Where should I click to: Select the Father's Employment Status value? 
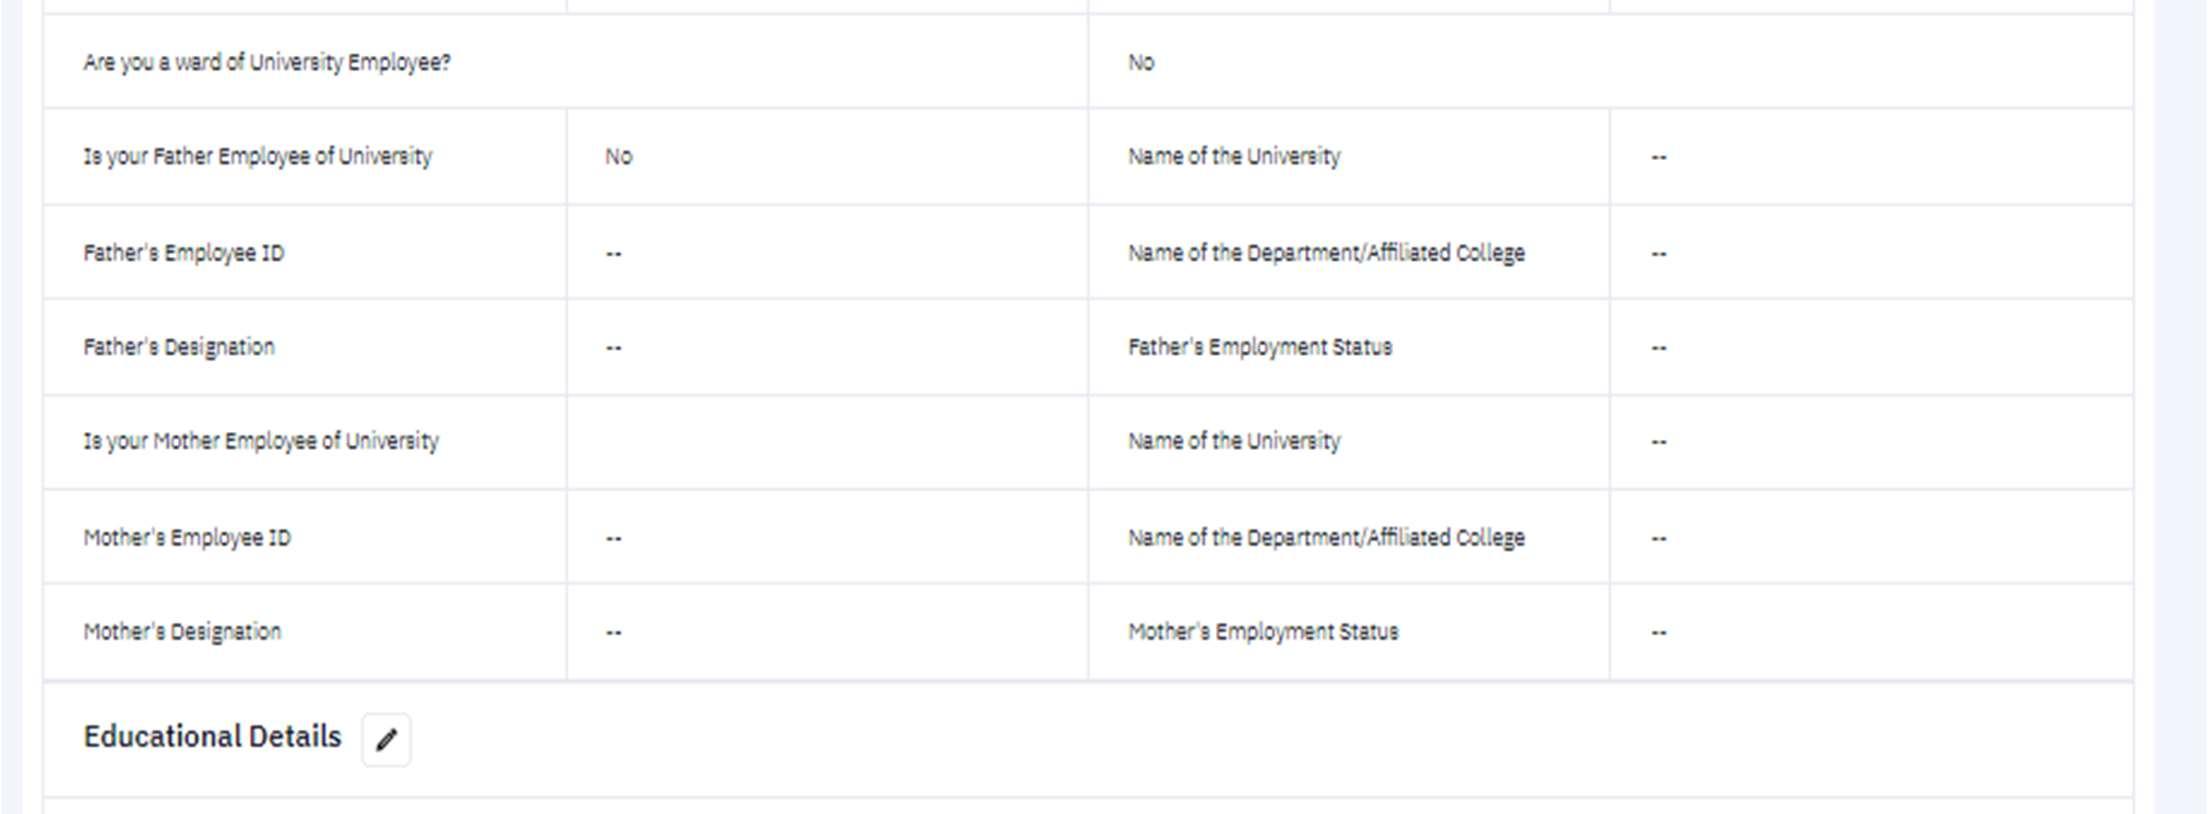pyautogui.click(x=1659, y=348)
